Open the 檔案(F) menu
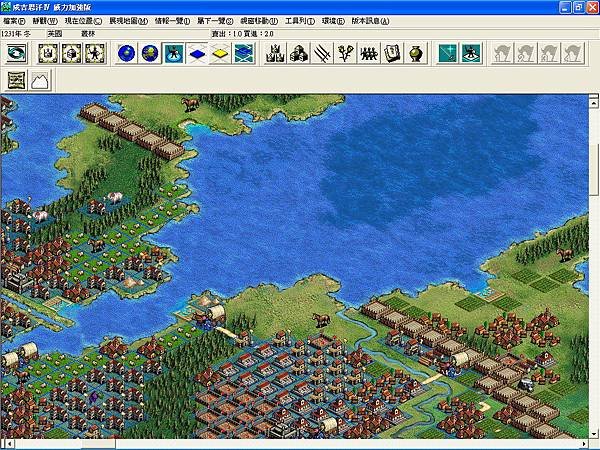The height and width of the screenshot is (450, 600). [14, 21]
